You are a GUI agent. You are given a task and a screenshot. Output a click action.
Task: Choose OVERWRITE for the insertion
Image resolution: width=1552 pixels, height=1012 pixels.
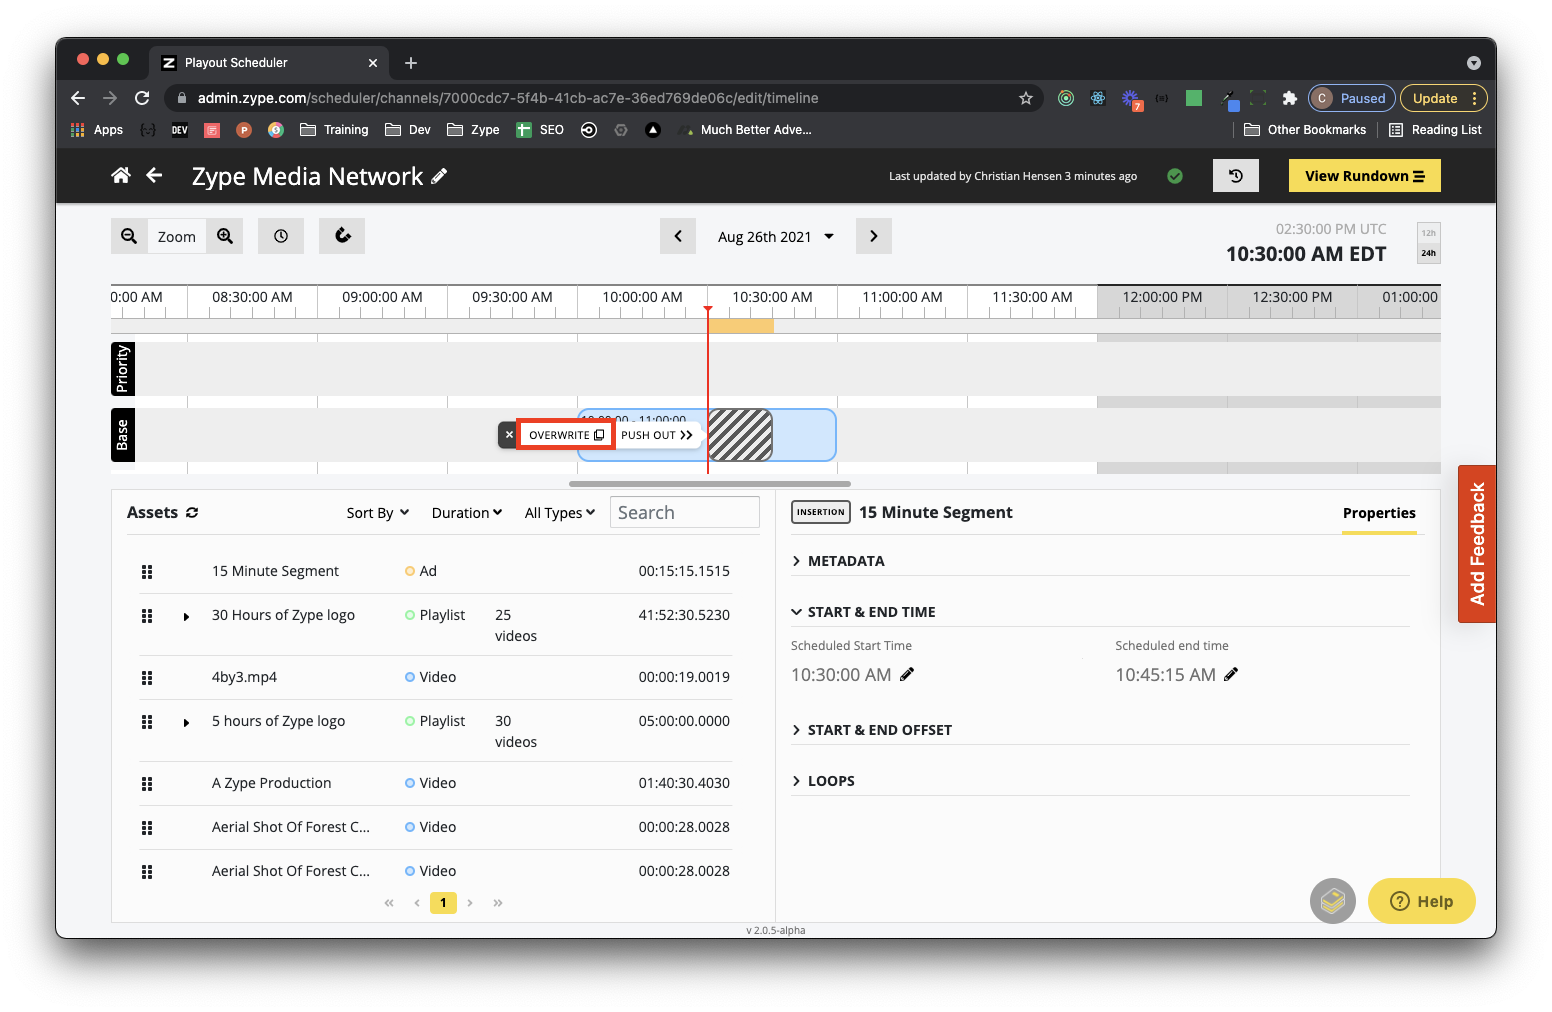[x=566, y=435]
